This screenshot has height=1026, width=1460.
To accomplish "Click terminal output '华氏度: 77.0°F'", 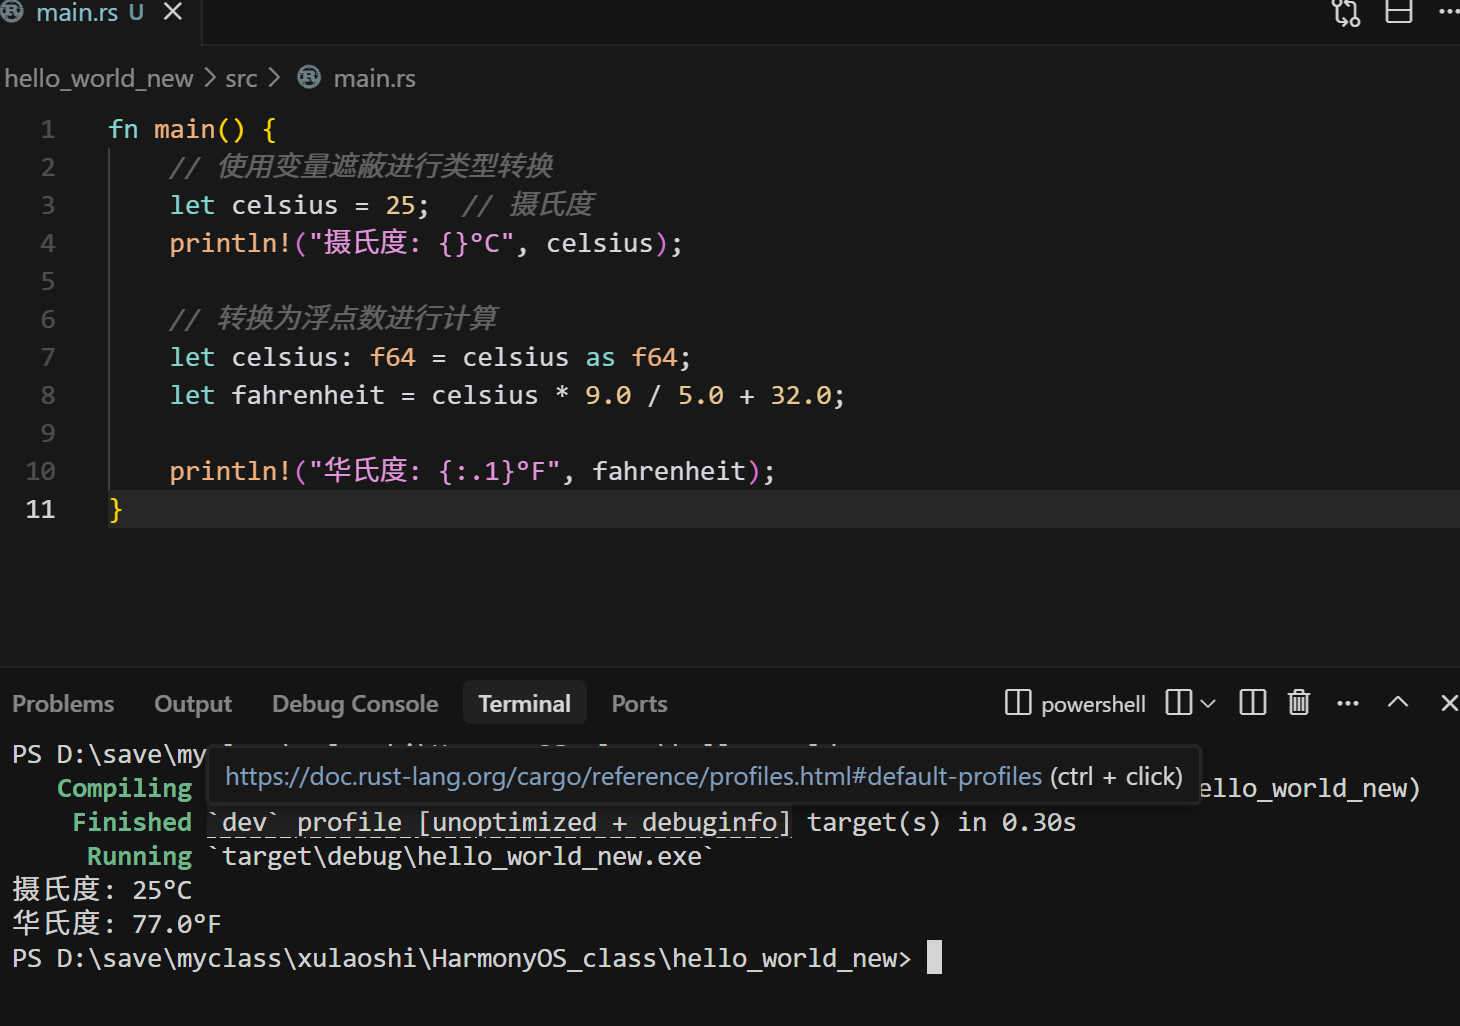I will [x=117, y=924].
